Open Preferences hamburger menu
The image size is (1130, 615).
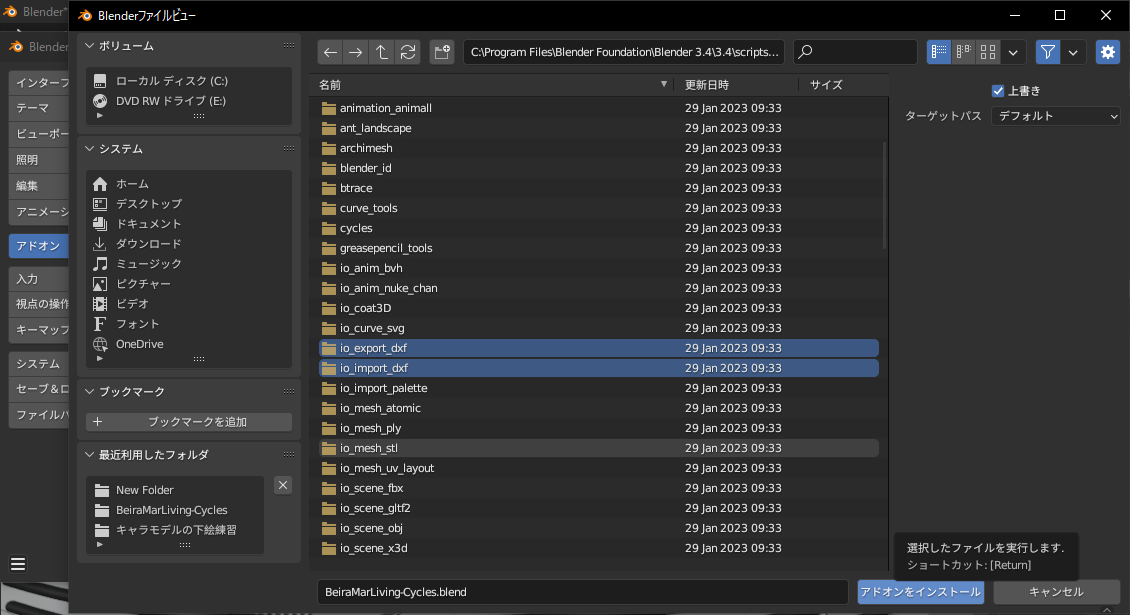pyautogui.click(x=18, y=564)
